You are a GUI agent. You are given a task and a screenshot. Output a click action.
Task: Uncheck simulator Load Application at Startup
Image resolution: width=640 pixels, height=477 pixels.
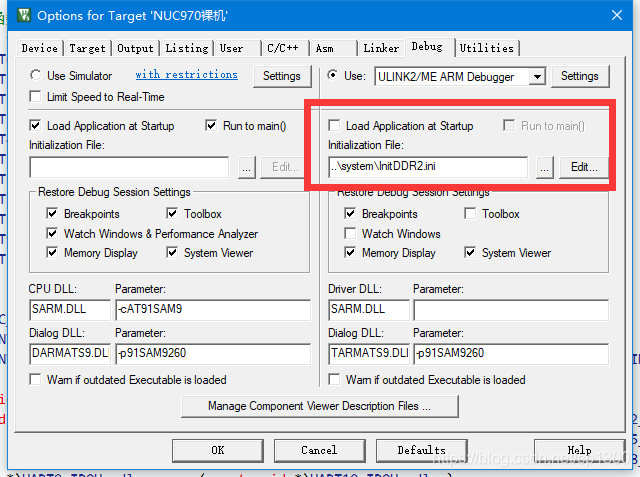coord(36,125)
